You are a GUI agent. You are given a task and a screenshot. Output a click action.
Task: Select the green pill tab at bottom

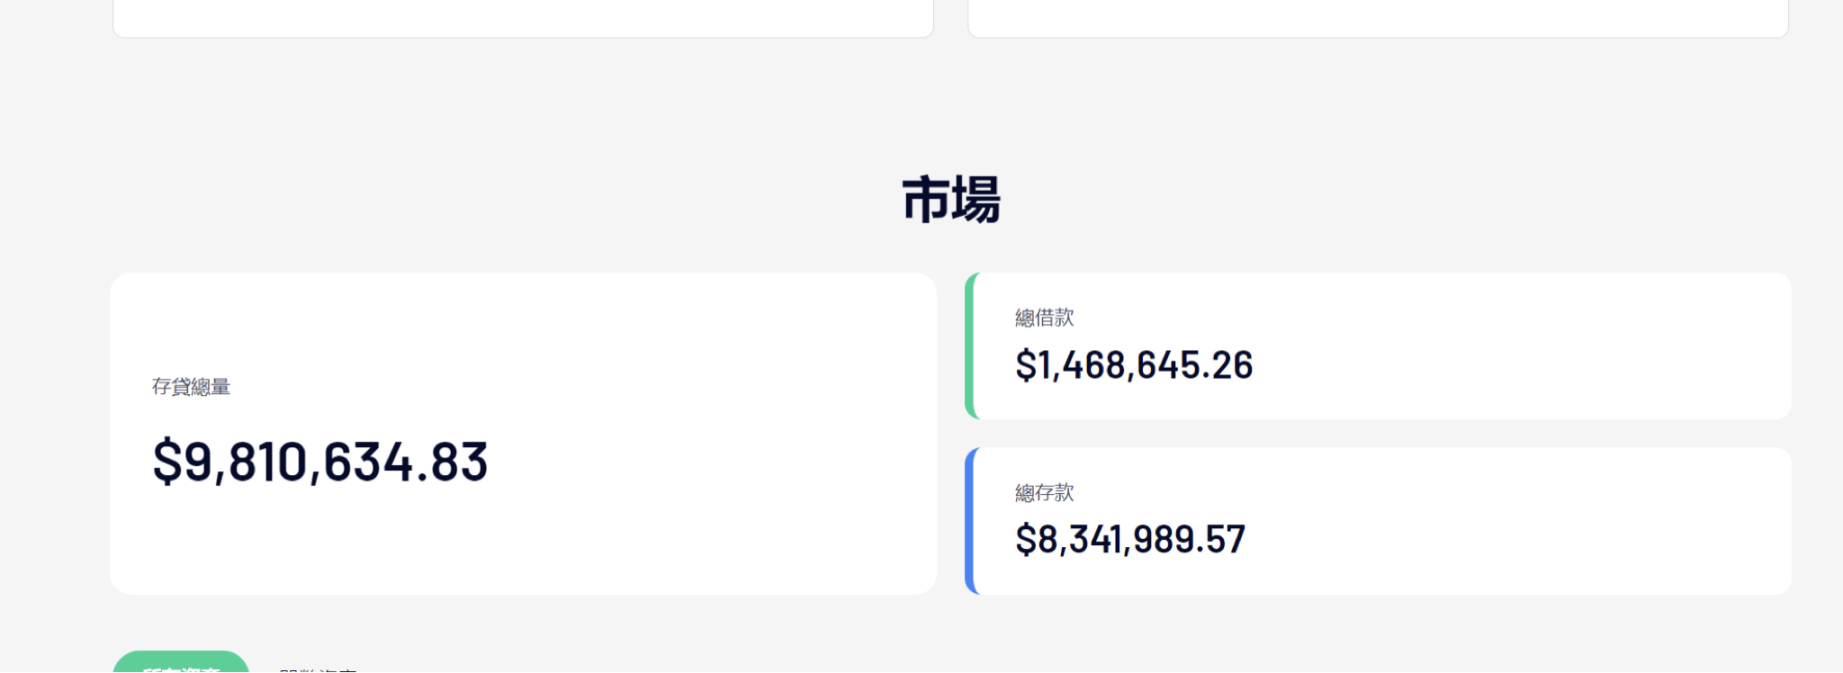click(x=180, y=663)
